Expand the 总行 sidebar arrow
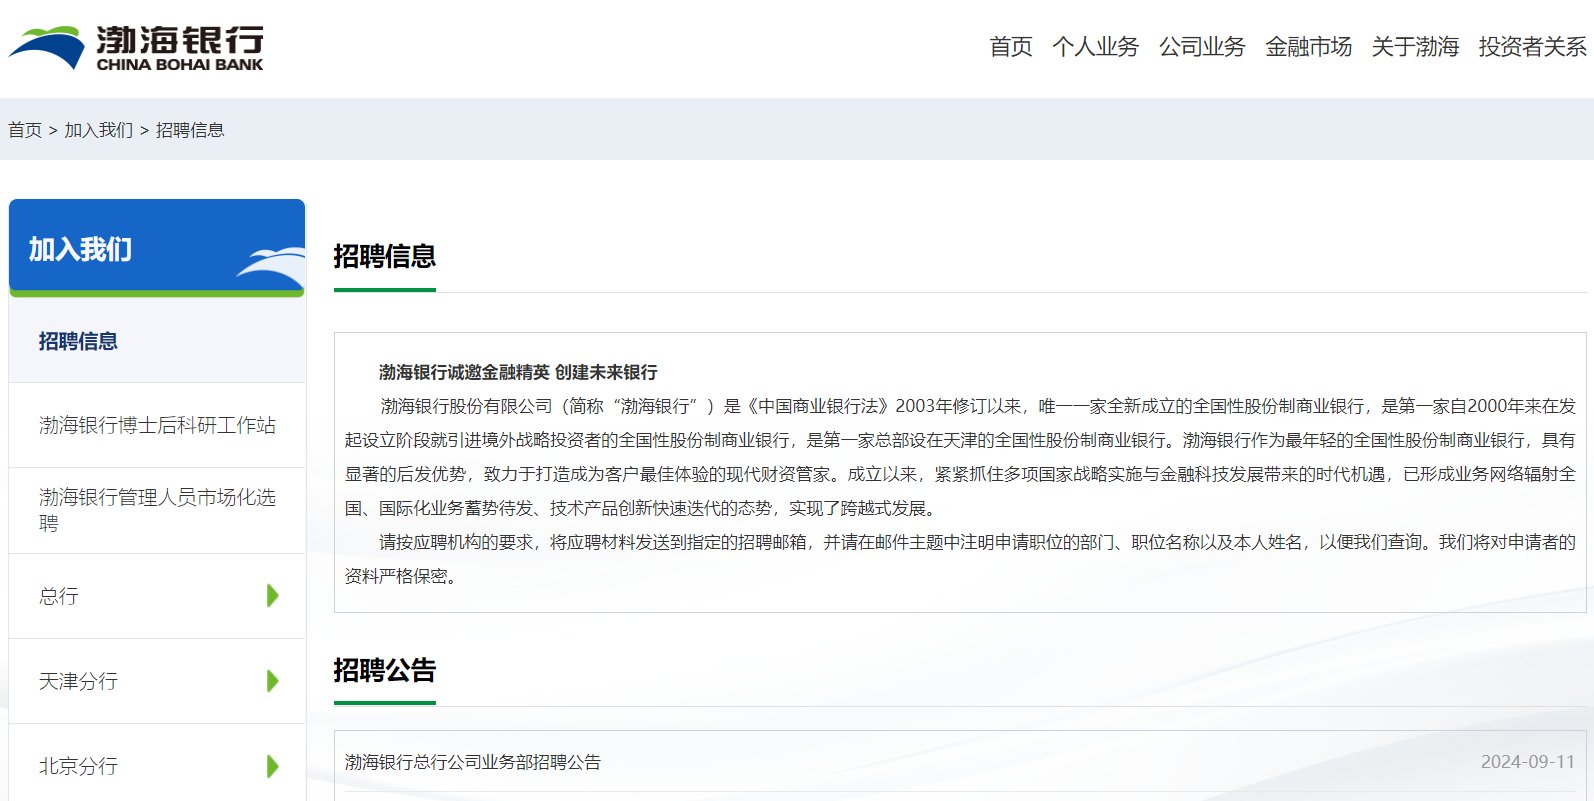1594x801 pixels. pyautogui.click(x=273, y=596)
